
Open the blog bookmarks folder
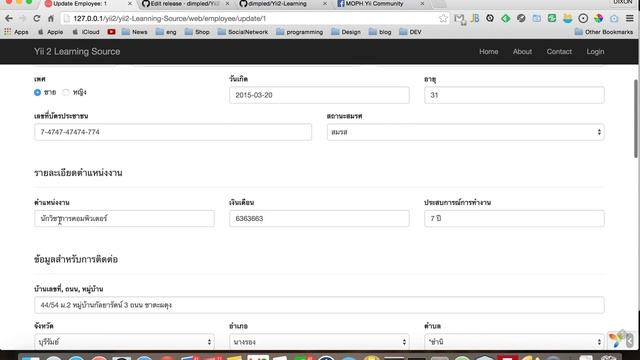pyautogui.click(x=380, y=32)
